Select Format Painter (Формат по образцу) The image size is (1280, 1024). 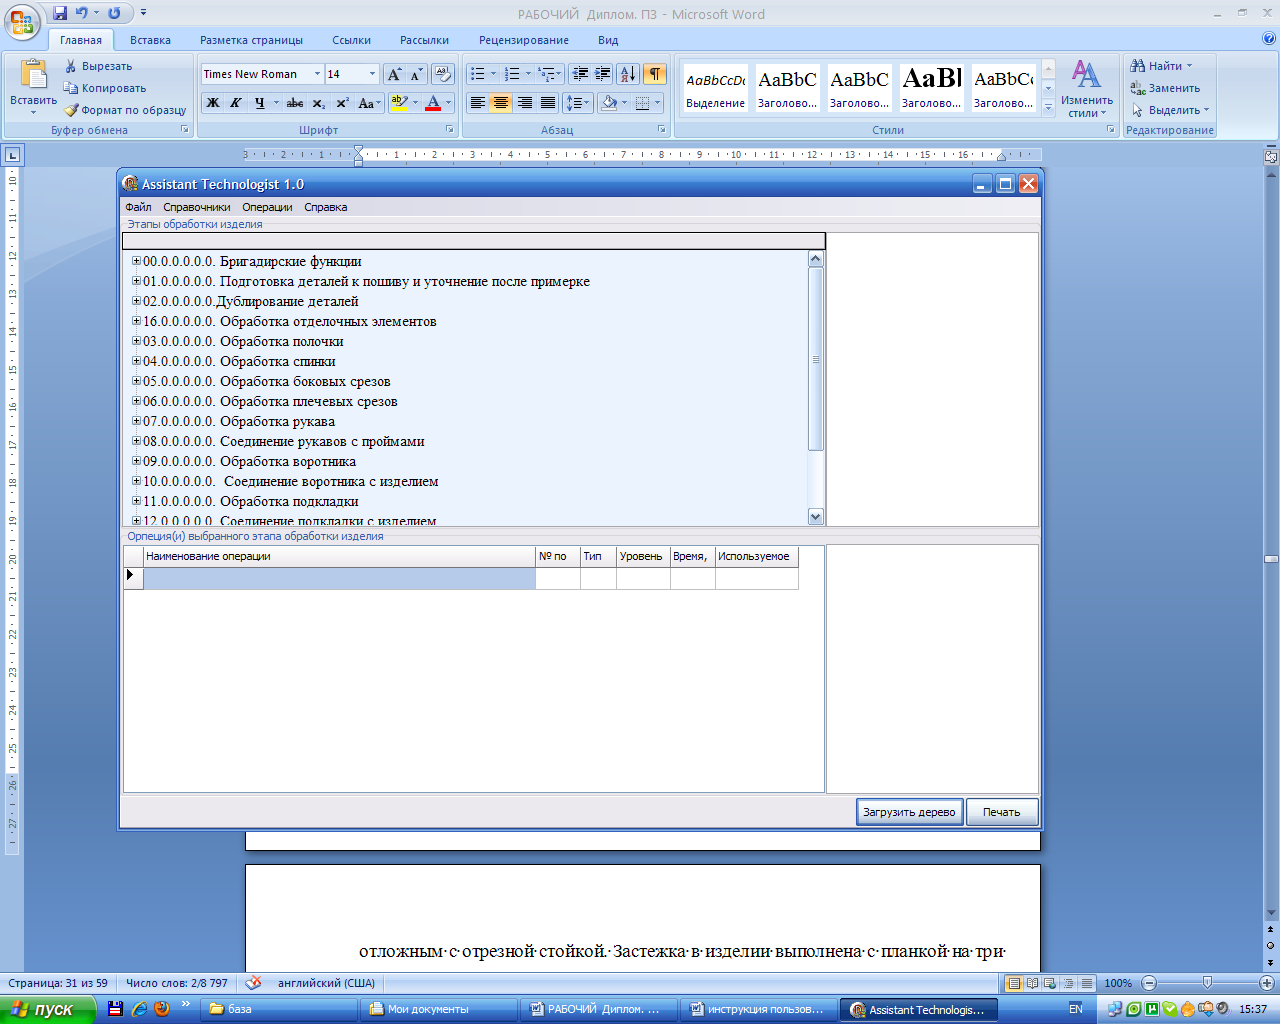click(x=125, y=110)
